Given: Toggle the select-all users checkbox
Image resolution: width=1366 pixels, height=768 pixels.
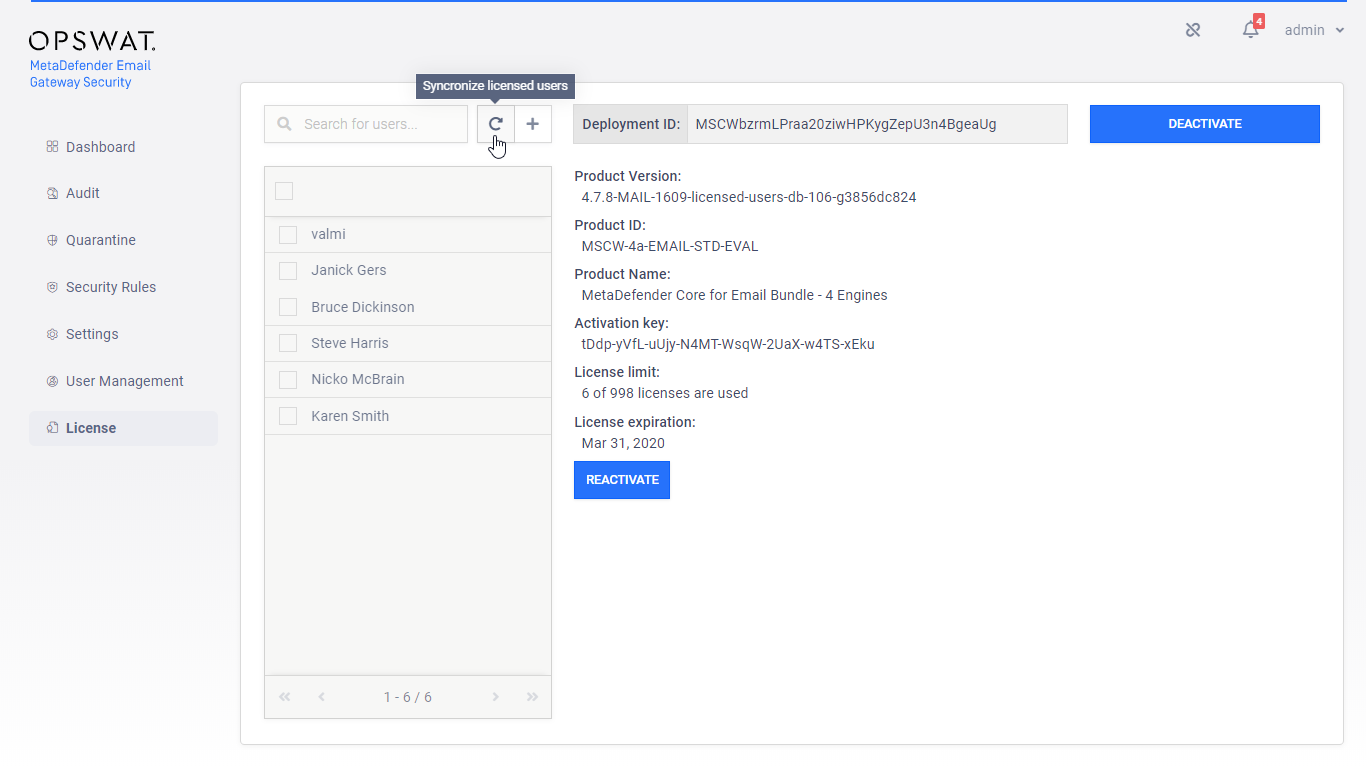Looking at the screenshot, I should tap(284, 191).
